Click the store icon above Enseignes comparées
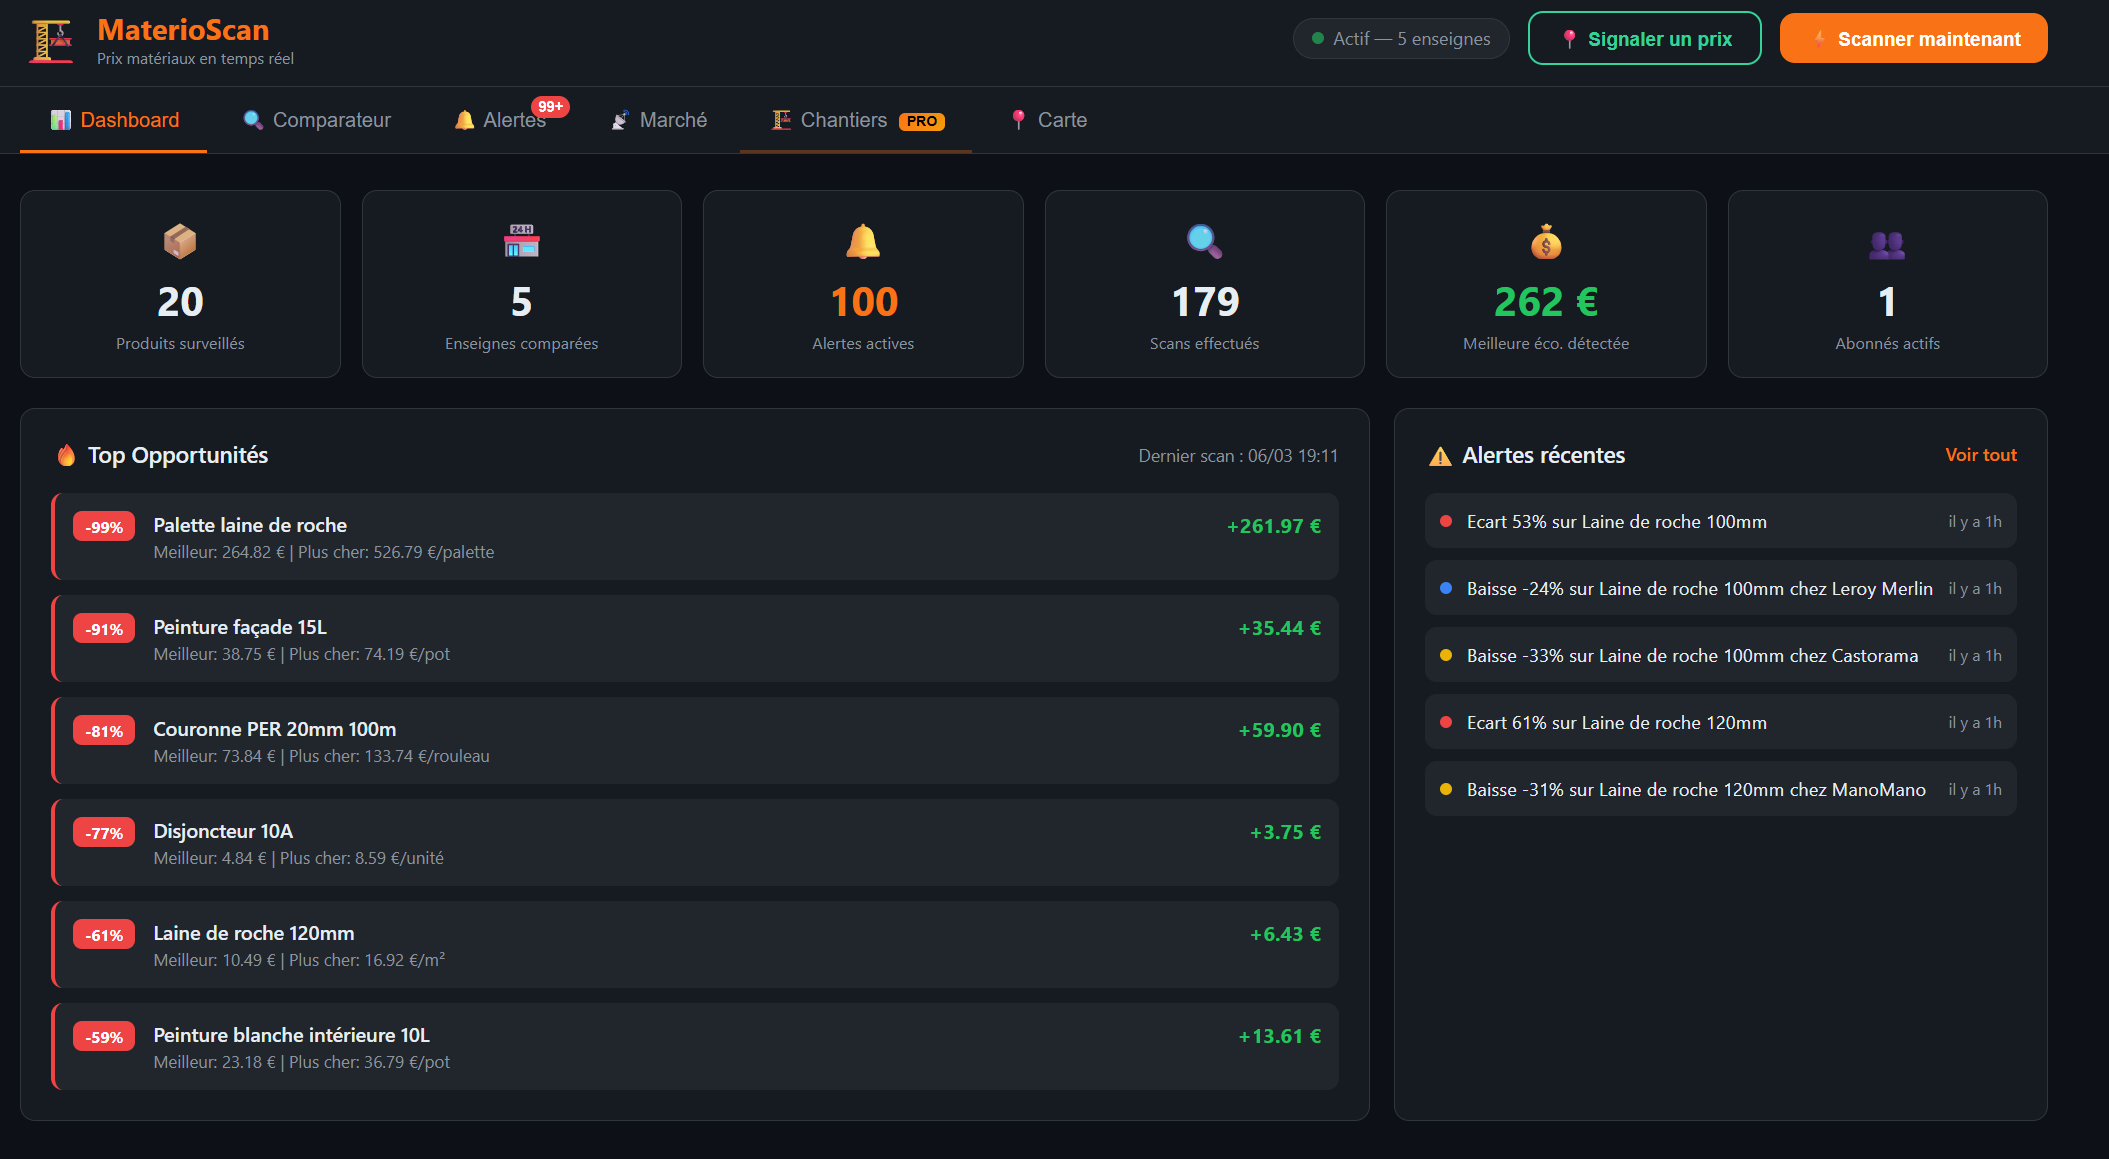This screenshot has height=1159, width=2109. (x=521, y=240)
